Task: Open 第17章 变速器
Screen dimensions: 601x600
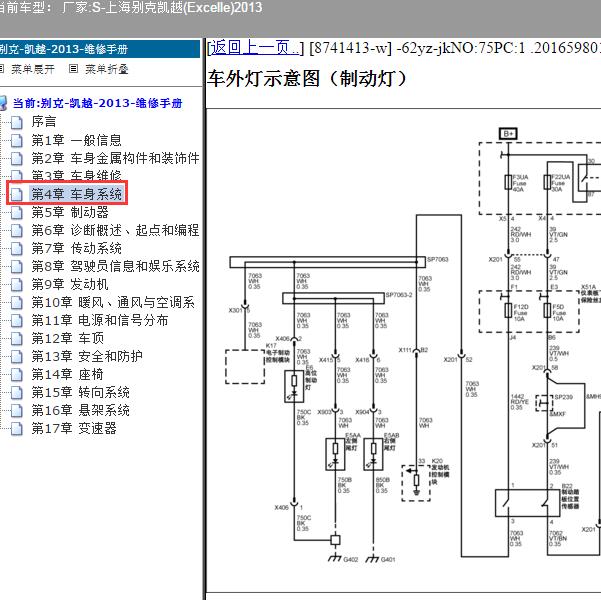Action: point(74,428)
